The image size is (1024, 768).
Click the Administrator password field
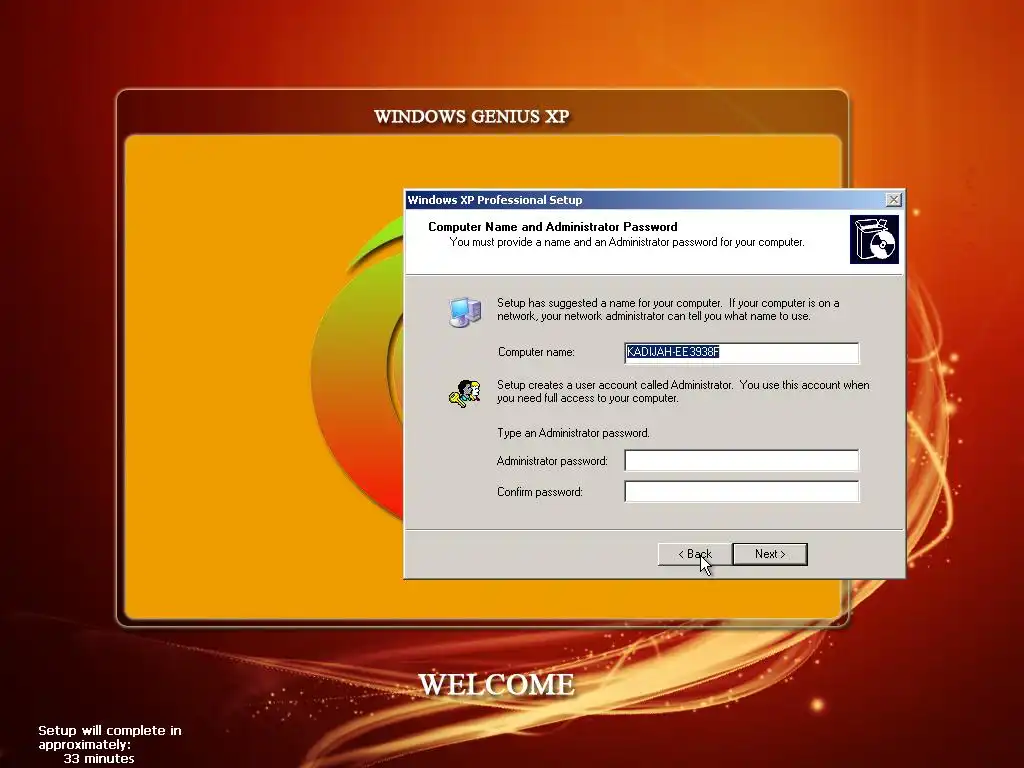(742, 460)
